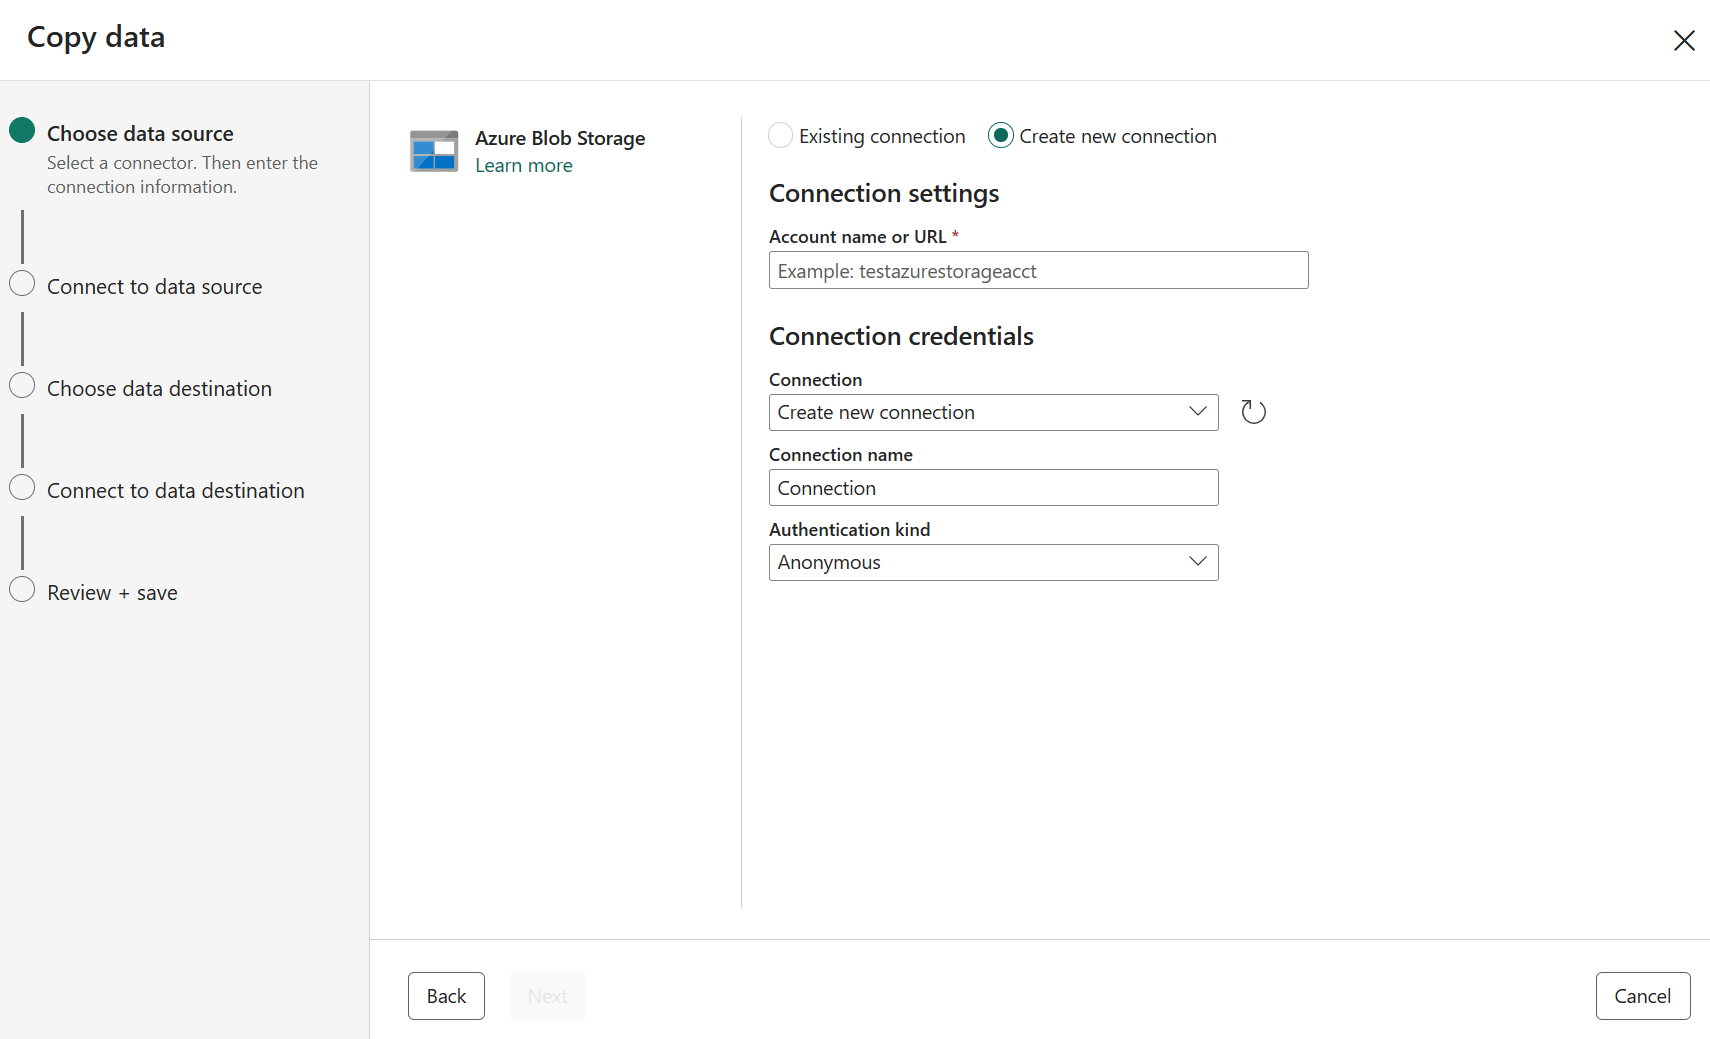Click the Azure Blob Storage title text
The image size is (1710, 1039).
pyautogui.click(x=560, y=138)
